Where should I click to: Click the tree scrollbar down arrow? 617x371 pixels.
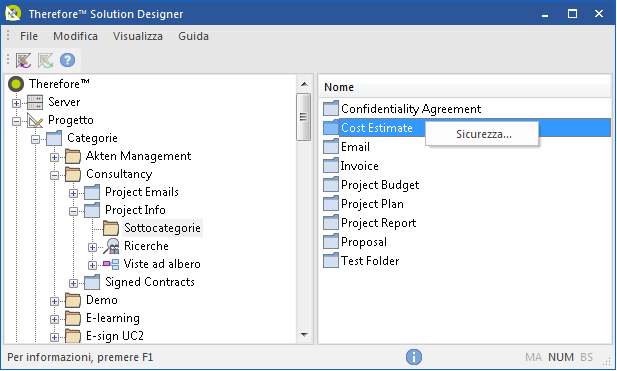304,335
